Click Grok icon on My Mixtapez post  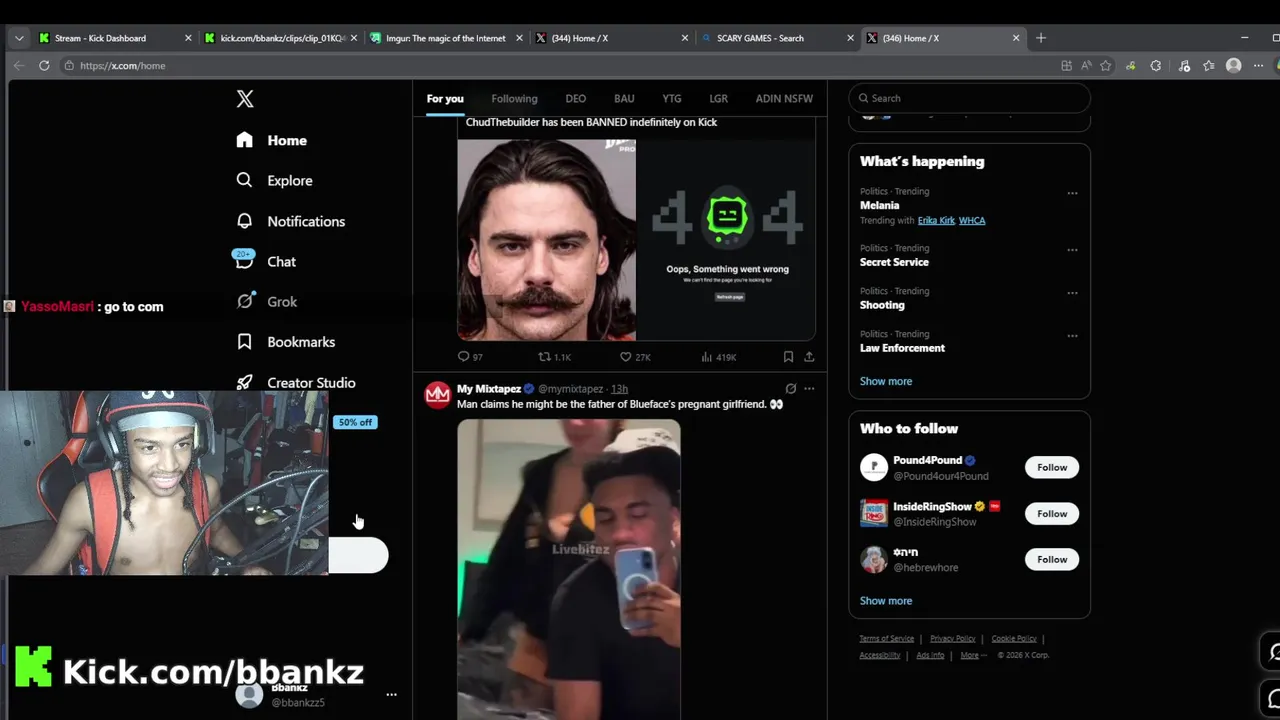point(791,389)
